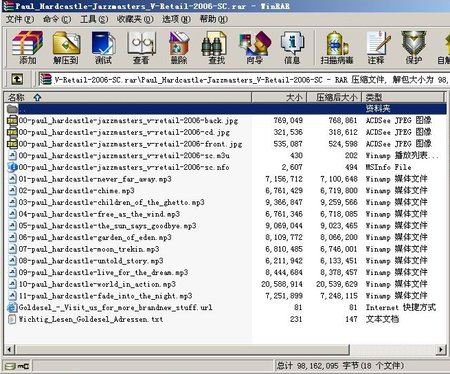Open the 查看 (View) toolbar icon
The width and height of the screenshot is (450, 374).
pyautogui.click(x=141, y=47)
